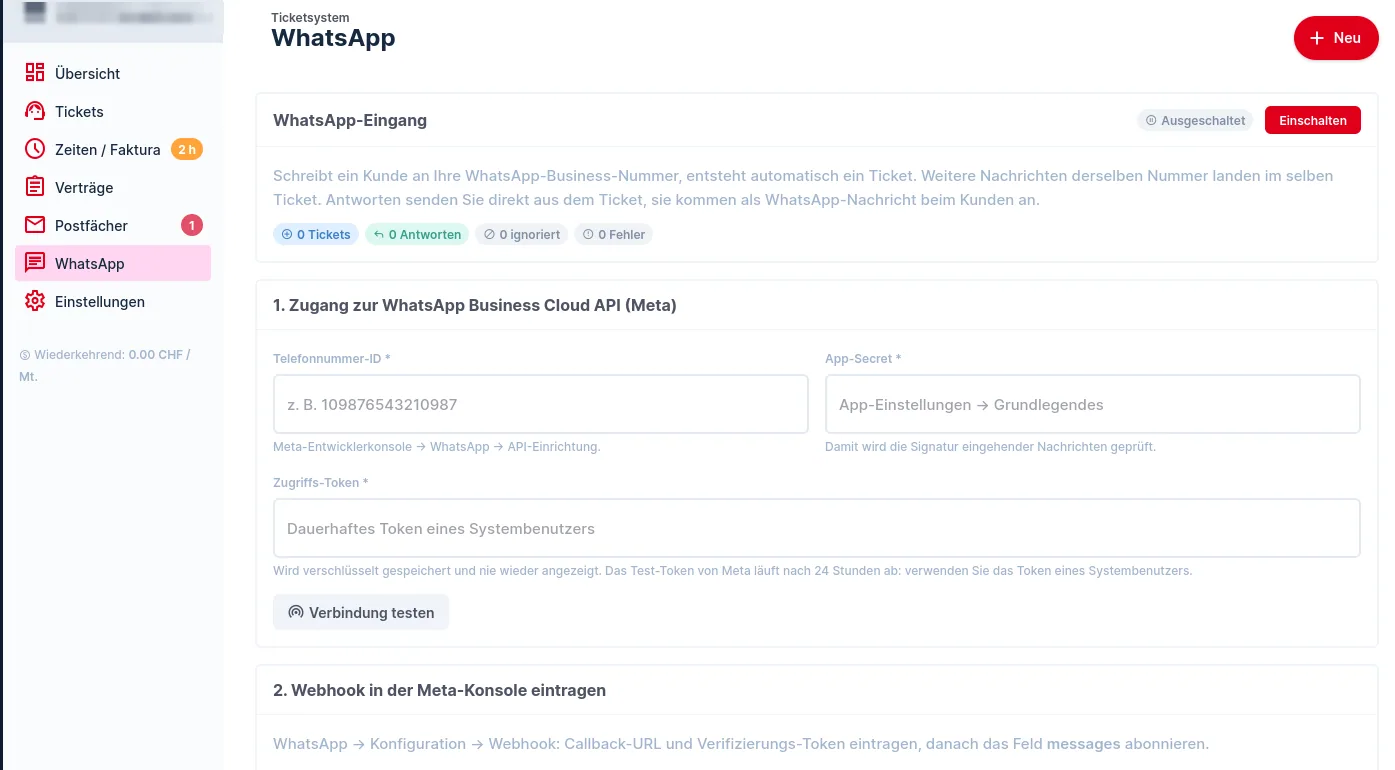1395x770 pixels.
Task: Open Tickets in the sidebar
Action: (x=113, y=111)
